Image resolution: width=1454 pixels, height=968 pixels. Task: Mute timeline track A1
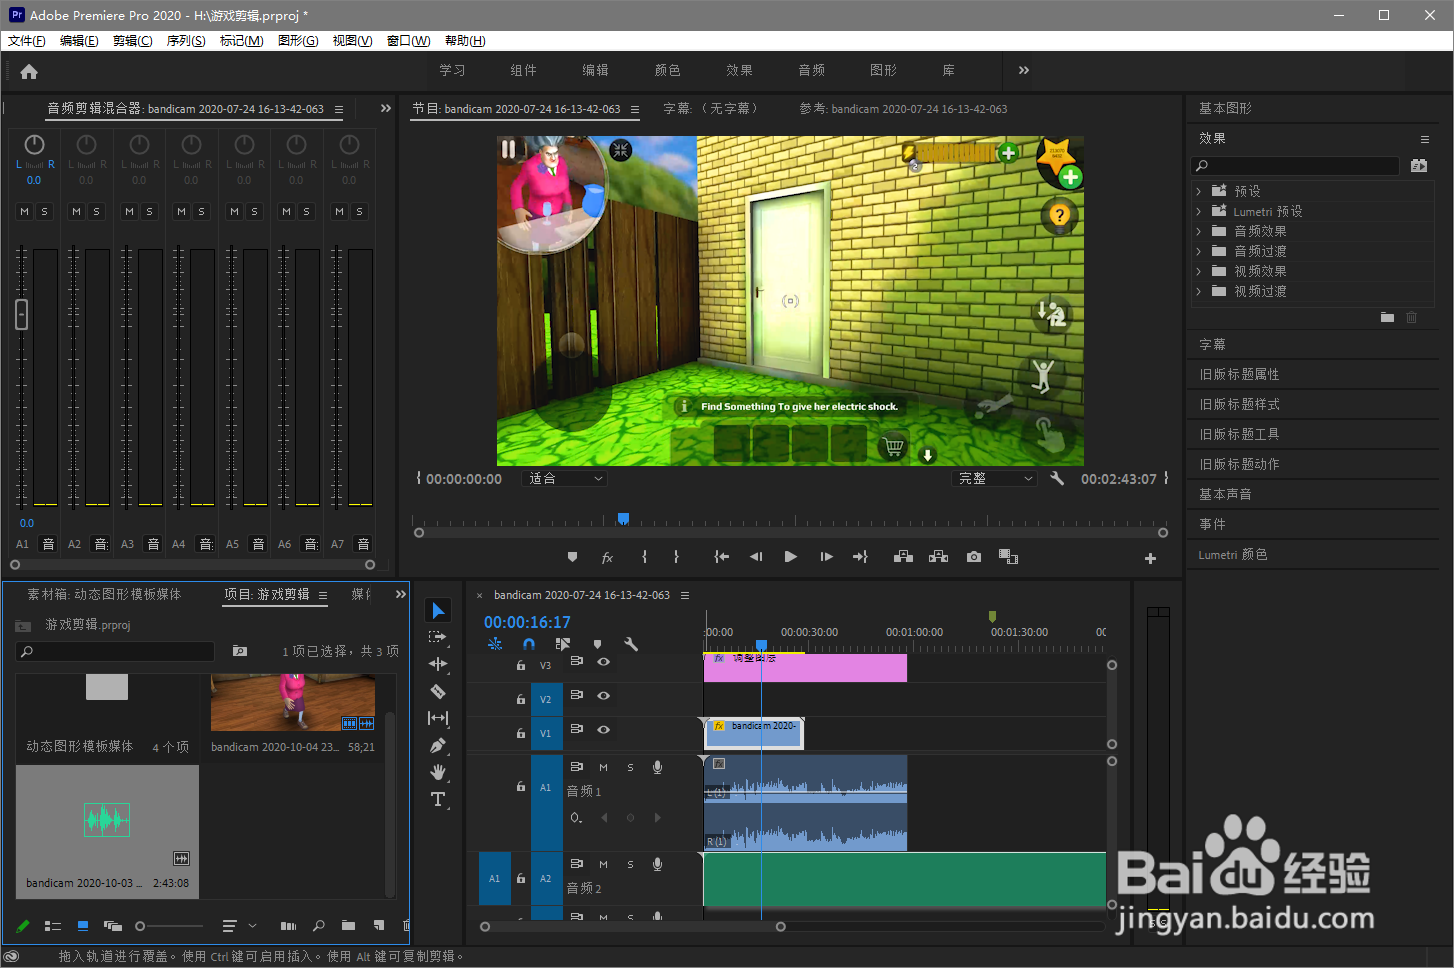603,767
